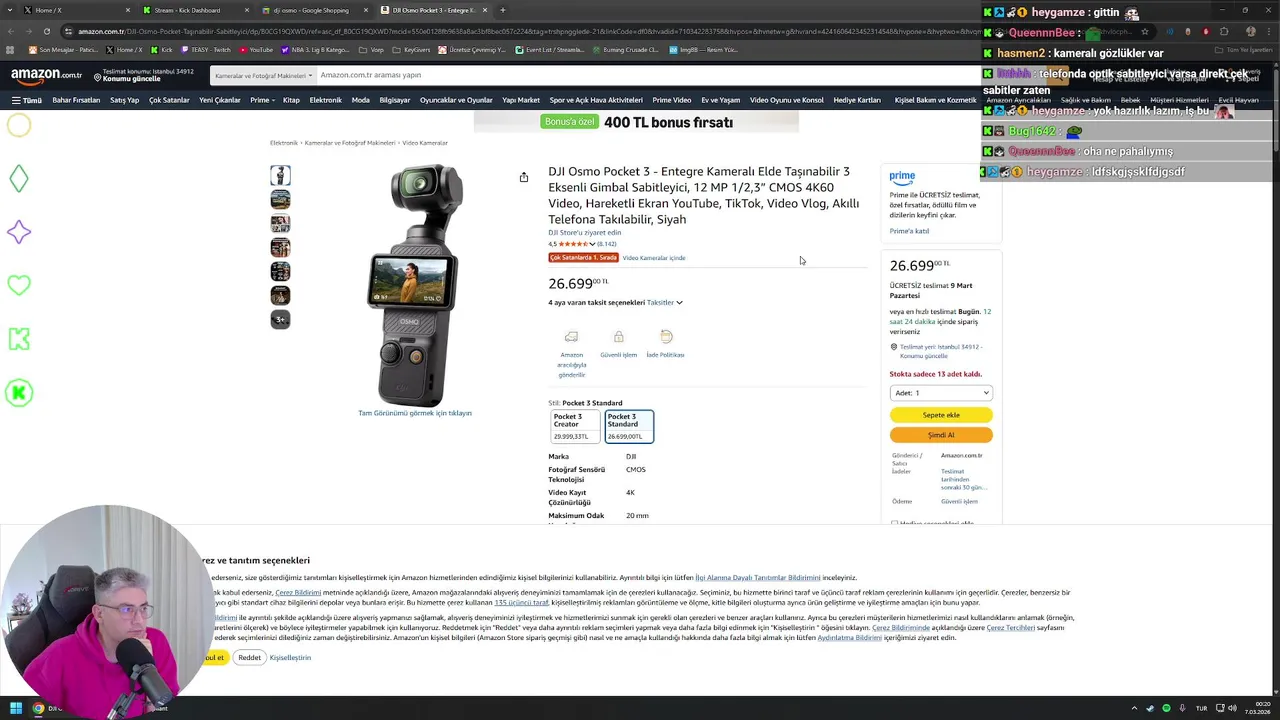Open the Kick bookmark
The width and height of the screenshot is (1280, 720).
coord(162,49)
